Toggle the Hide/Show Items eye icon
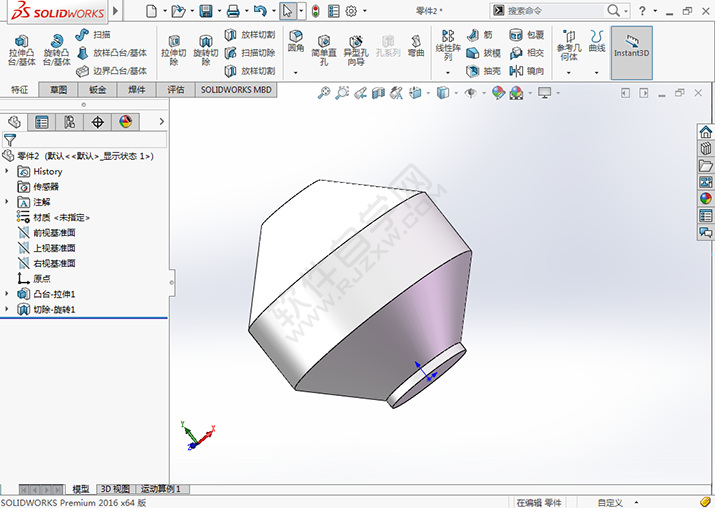 (471, 92)
